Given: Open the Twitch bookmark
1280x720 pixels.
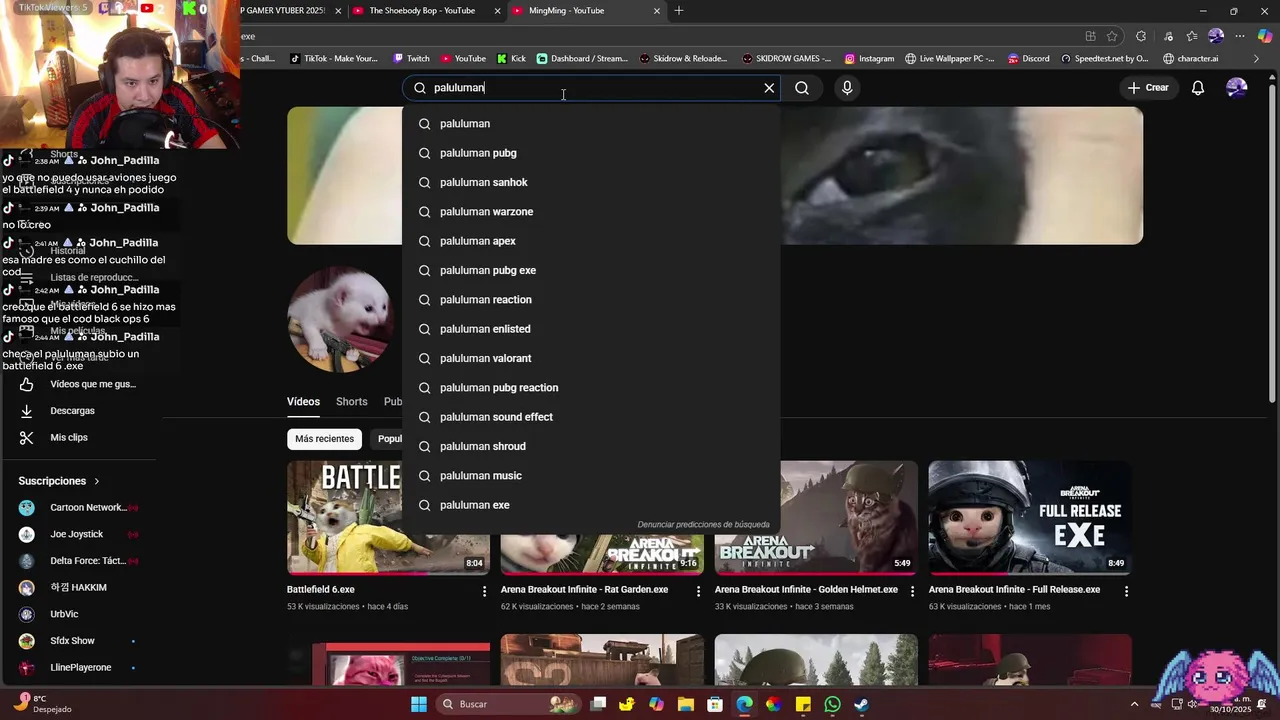Looking at the screenshot, I should (411, 59).
